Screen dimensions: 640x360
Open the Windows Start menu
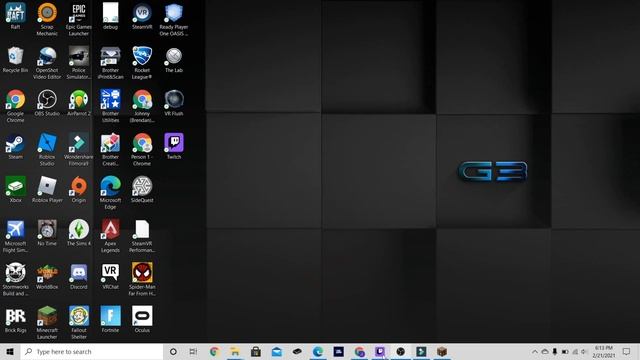(10, 351)
